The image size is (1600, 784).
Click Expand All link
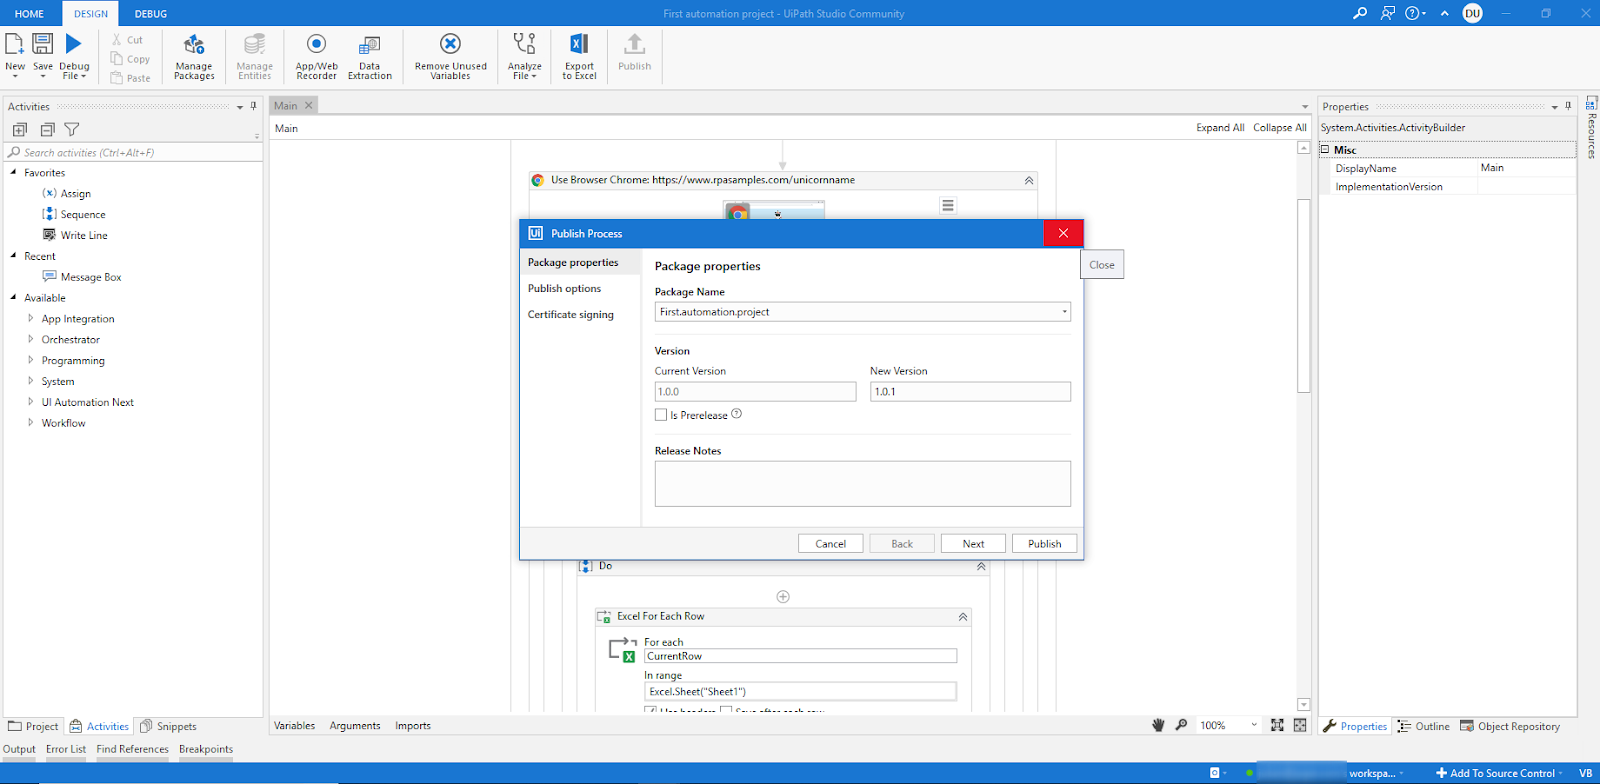point(1220,128)
